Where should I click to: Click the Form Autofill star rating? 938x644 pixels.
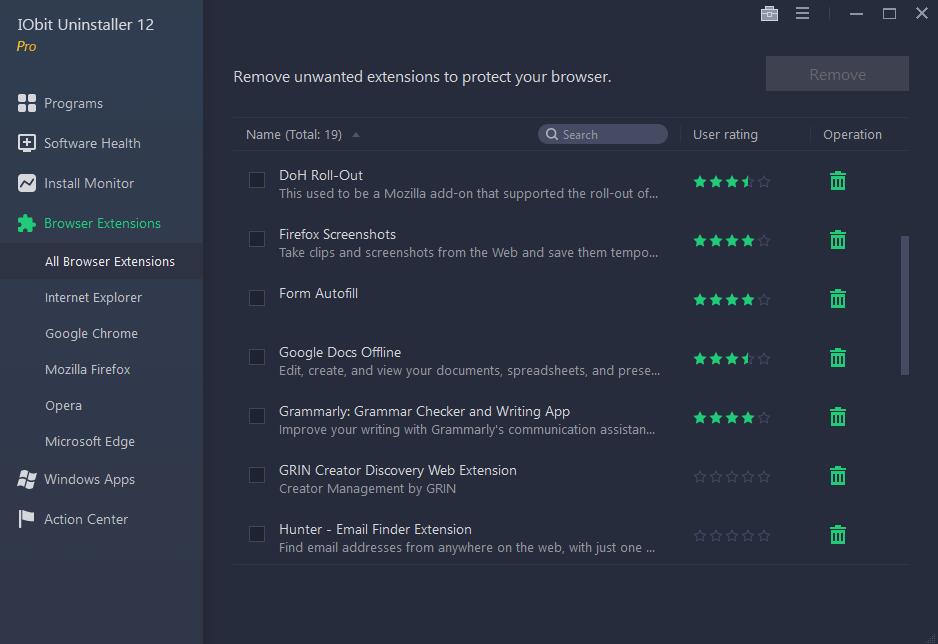tap(732, 300)
